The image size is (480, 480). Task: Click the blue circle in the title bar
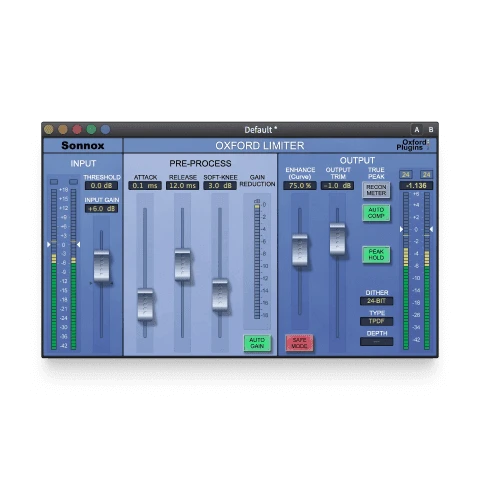click(x=105, y=129)
